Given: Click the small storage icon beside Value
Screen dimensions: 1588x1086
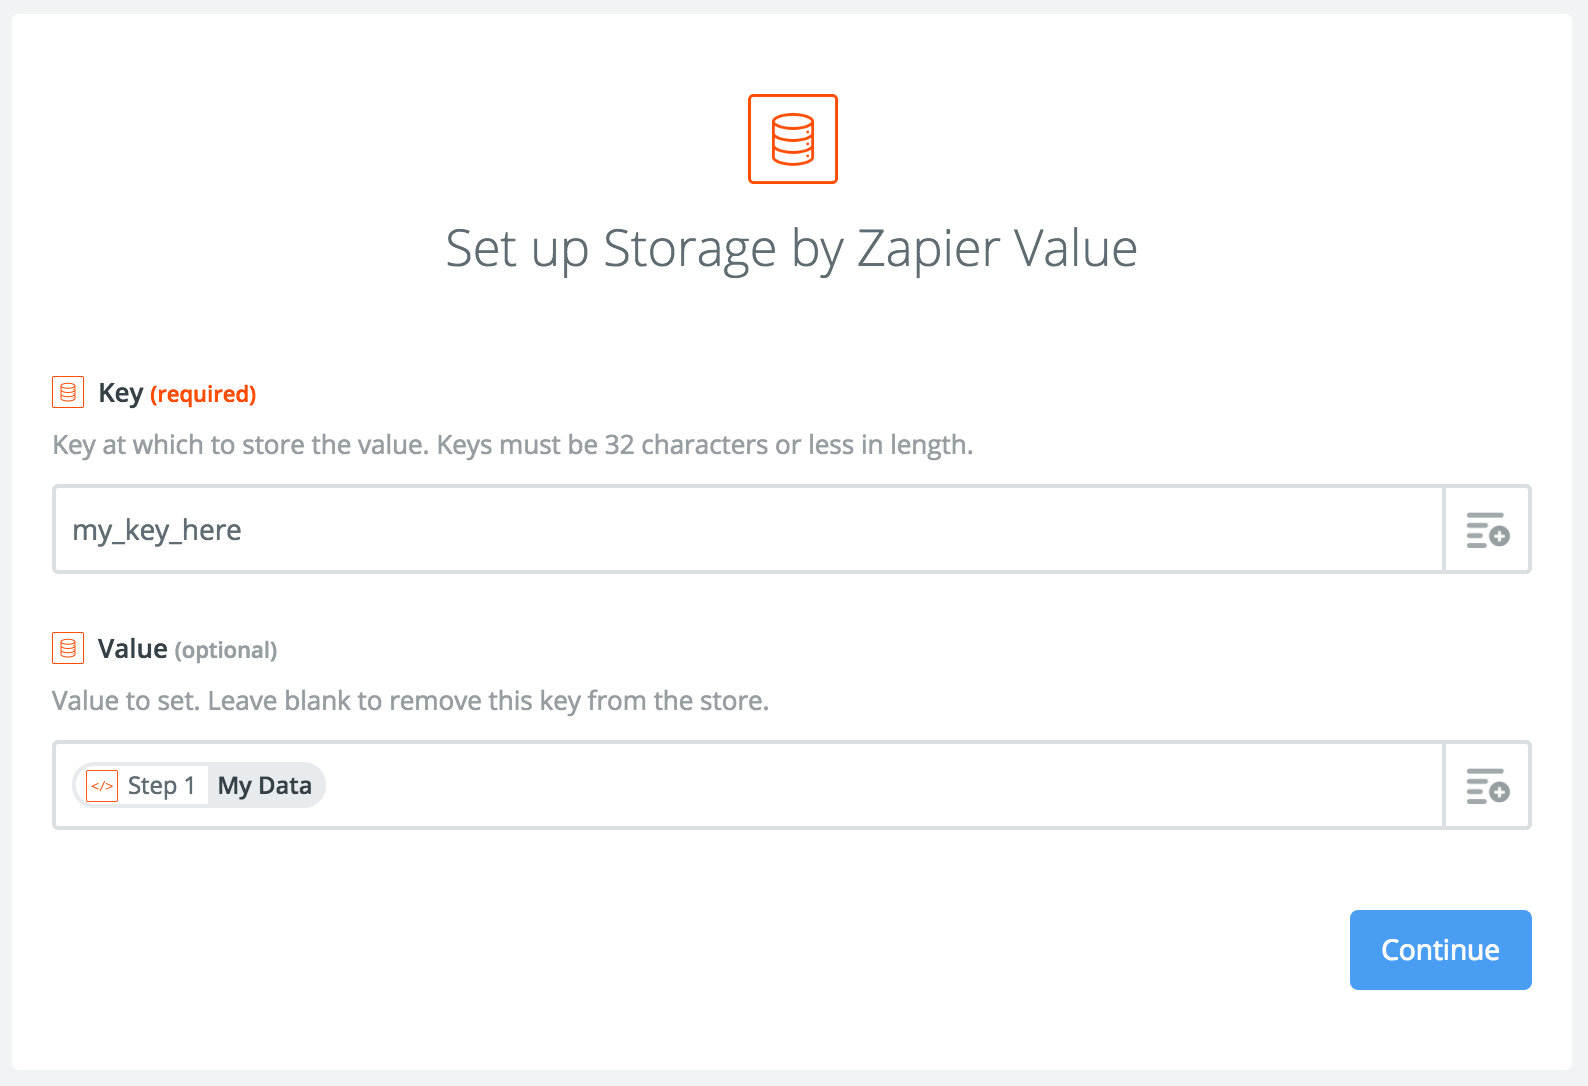Looking at the screenshot, I should click(x=68, y=648).
